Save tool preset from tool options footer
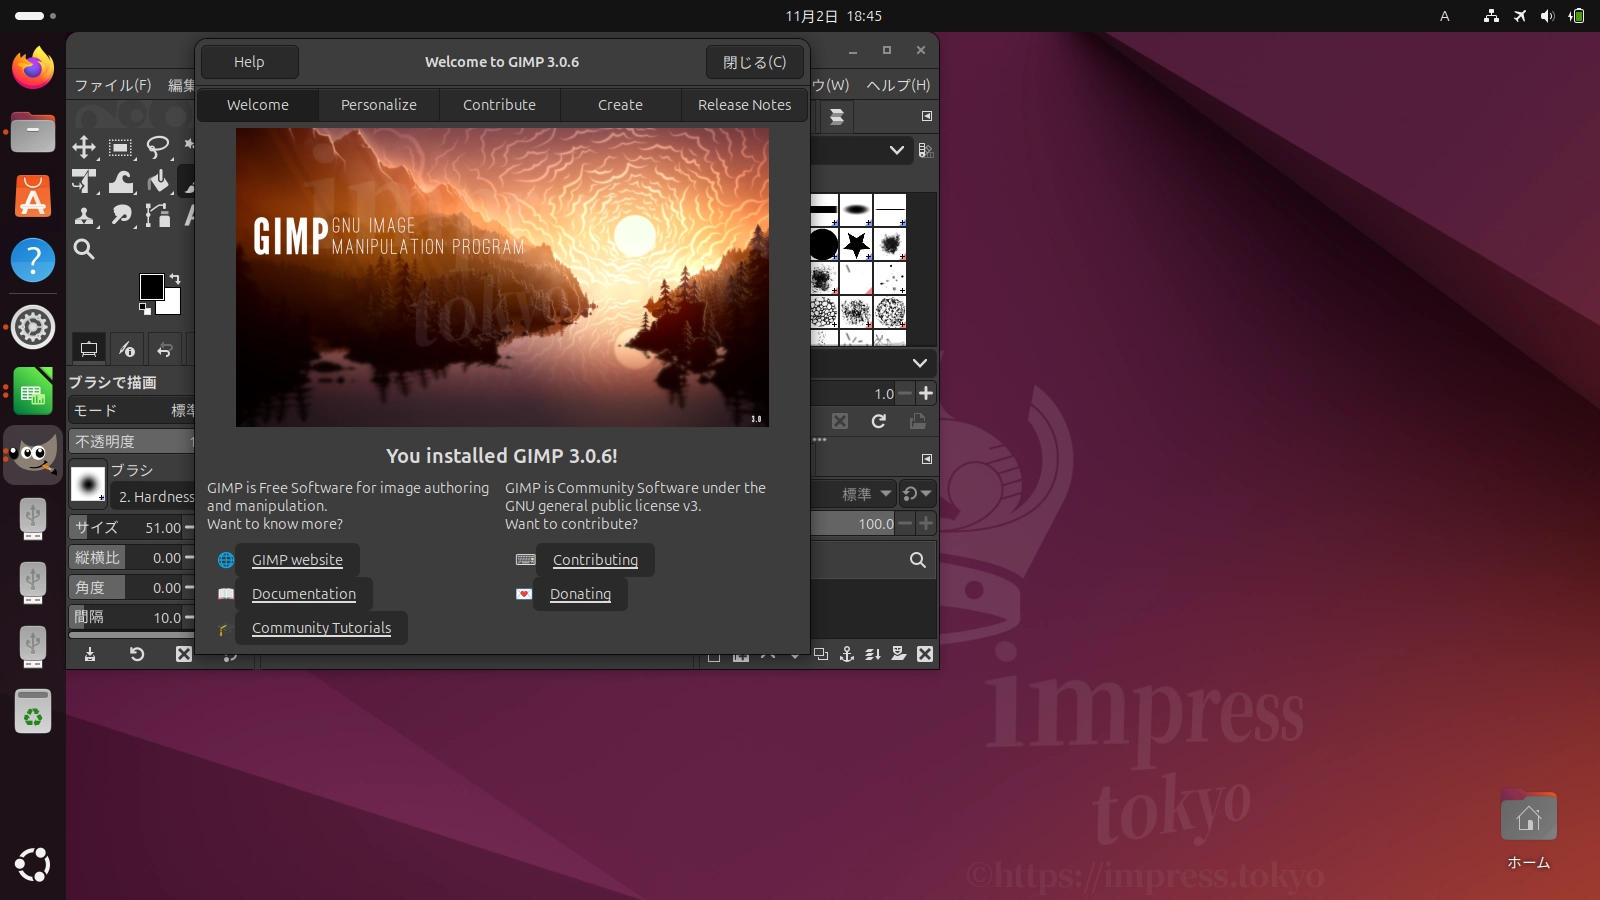This screenshot has width=1600, height=900. coord(90,654)
